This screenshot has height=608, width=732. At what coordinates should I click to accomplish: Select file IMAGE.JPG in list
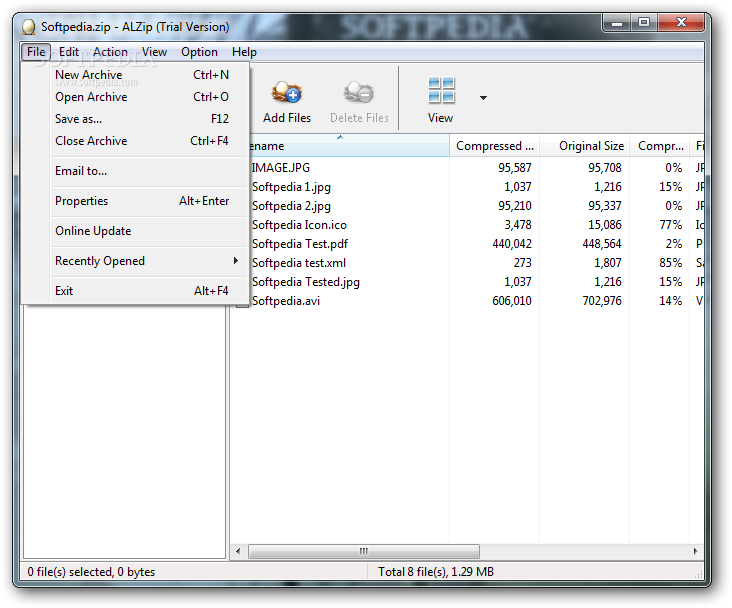pos(281,168)
